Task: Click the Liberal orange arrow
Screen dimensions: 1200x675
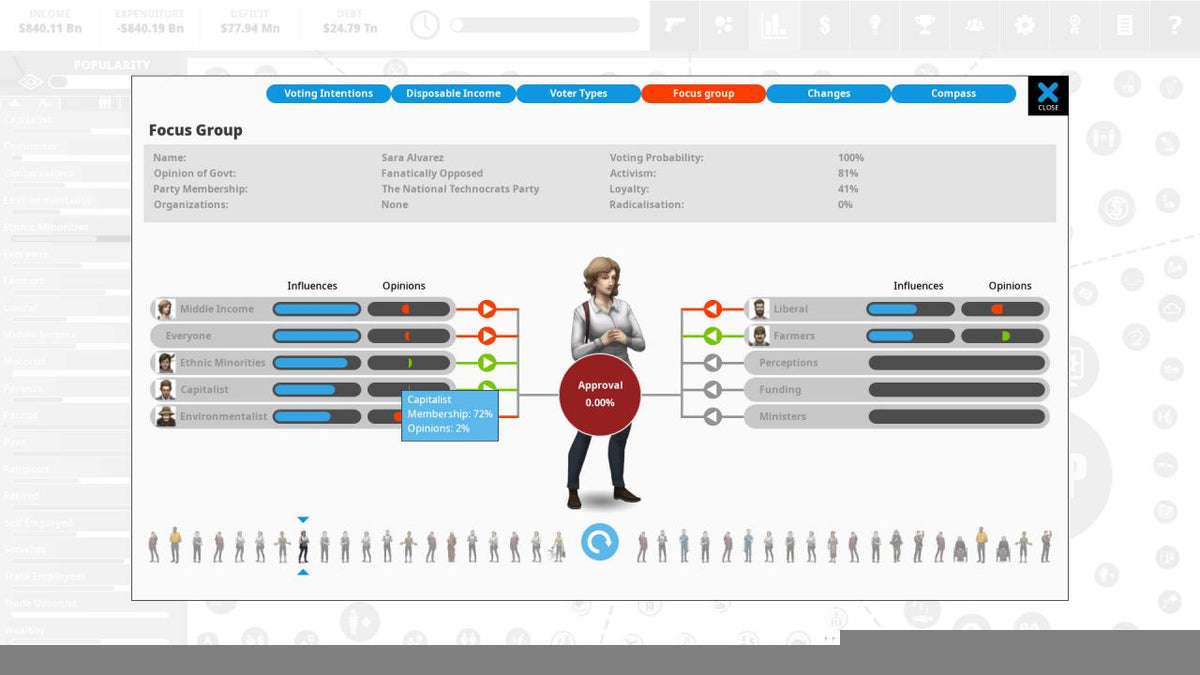Action: click(712, 309)
